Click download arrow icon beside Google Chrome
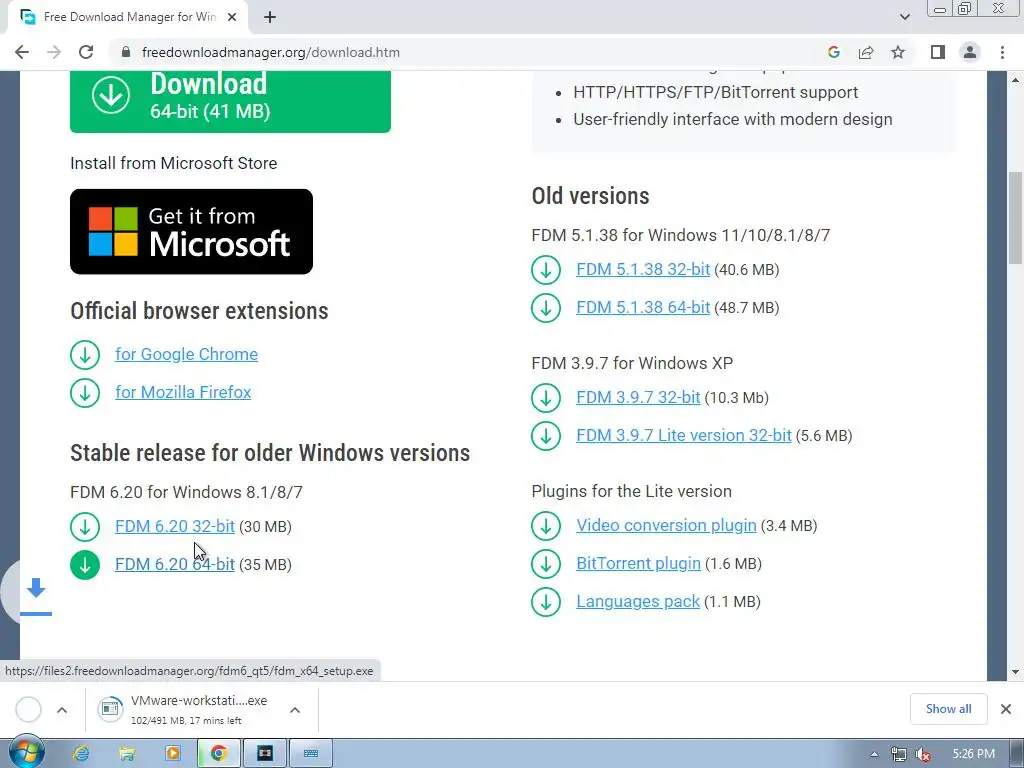This screenshot has height=768, width=1024. pyautogui.click(x=85, y=355)
